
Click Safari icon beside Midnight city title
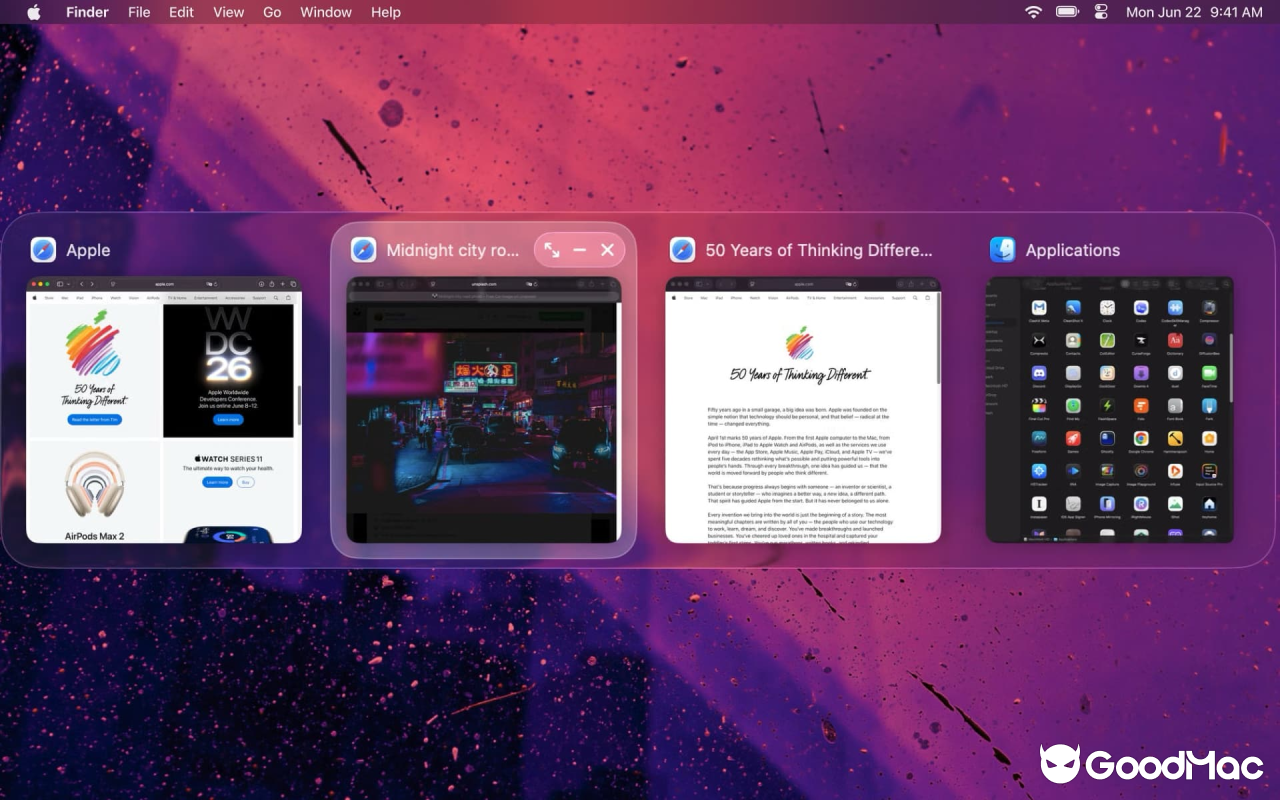point(364,250)
